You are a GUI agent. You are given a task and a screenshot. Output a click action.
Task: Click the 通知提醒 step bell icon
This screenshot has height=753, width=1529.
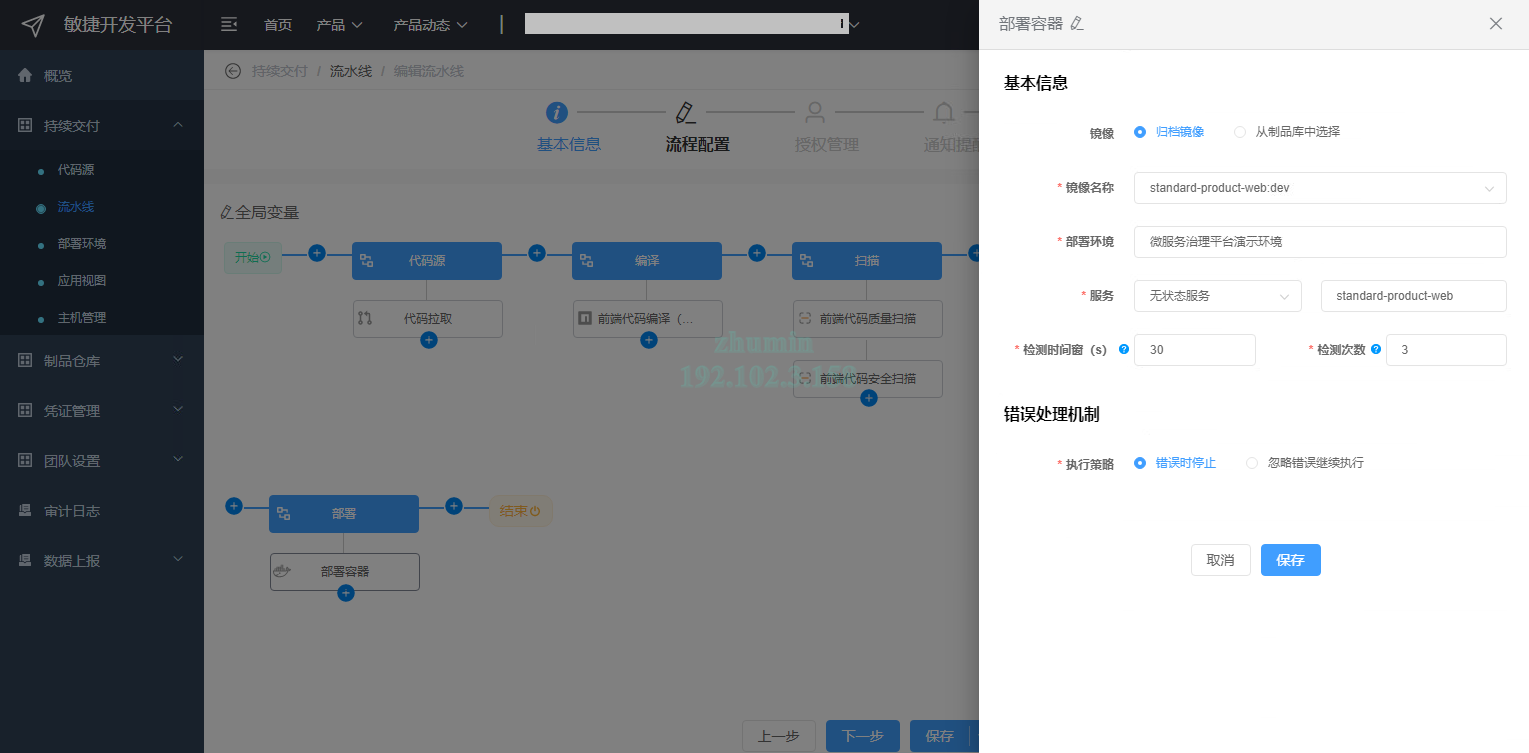coord(943,112)
